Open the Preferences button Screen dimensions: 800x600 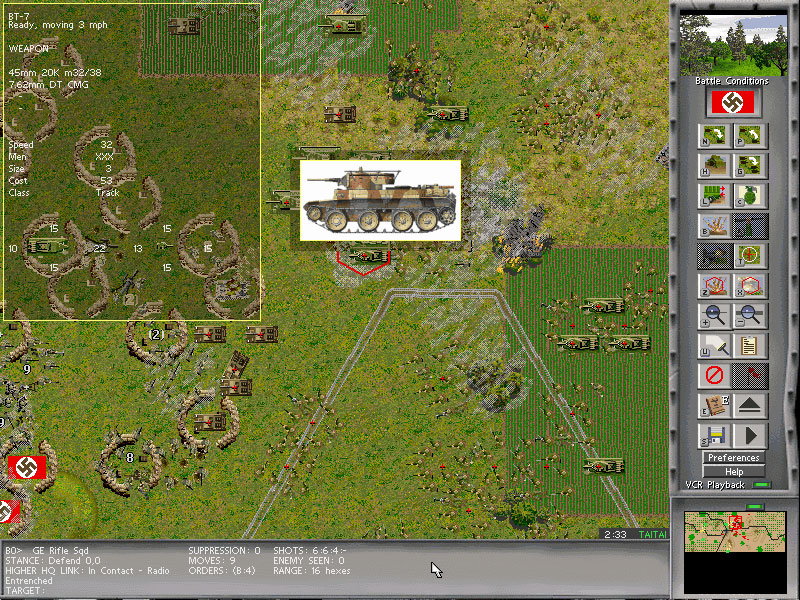[734, 458]
